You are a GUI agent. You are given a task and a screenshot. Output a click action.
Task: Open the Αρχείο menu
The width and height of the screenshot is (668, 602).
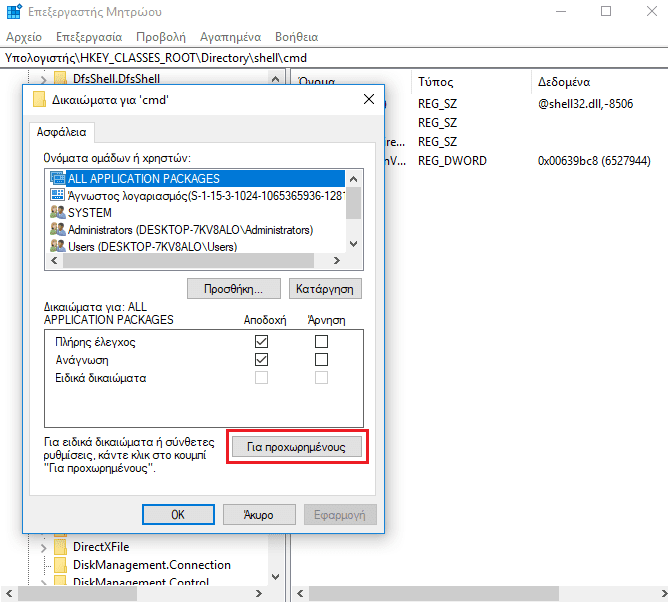tap(24, 37)
